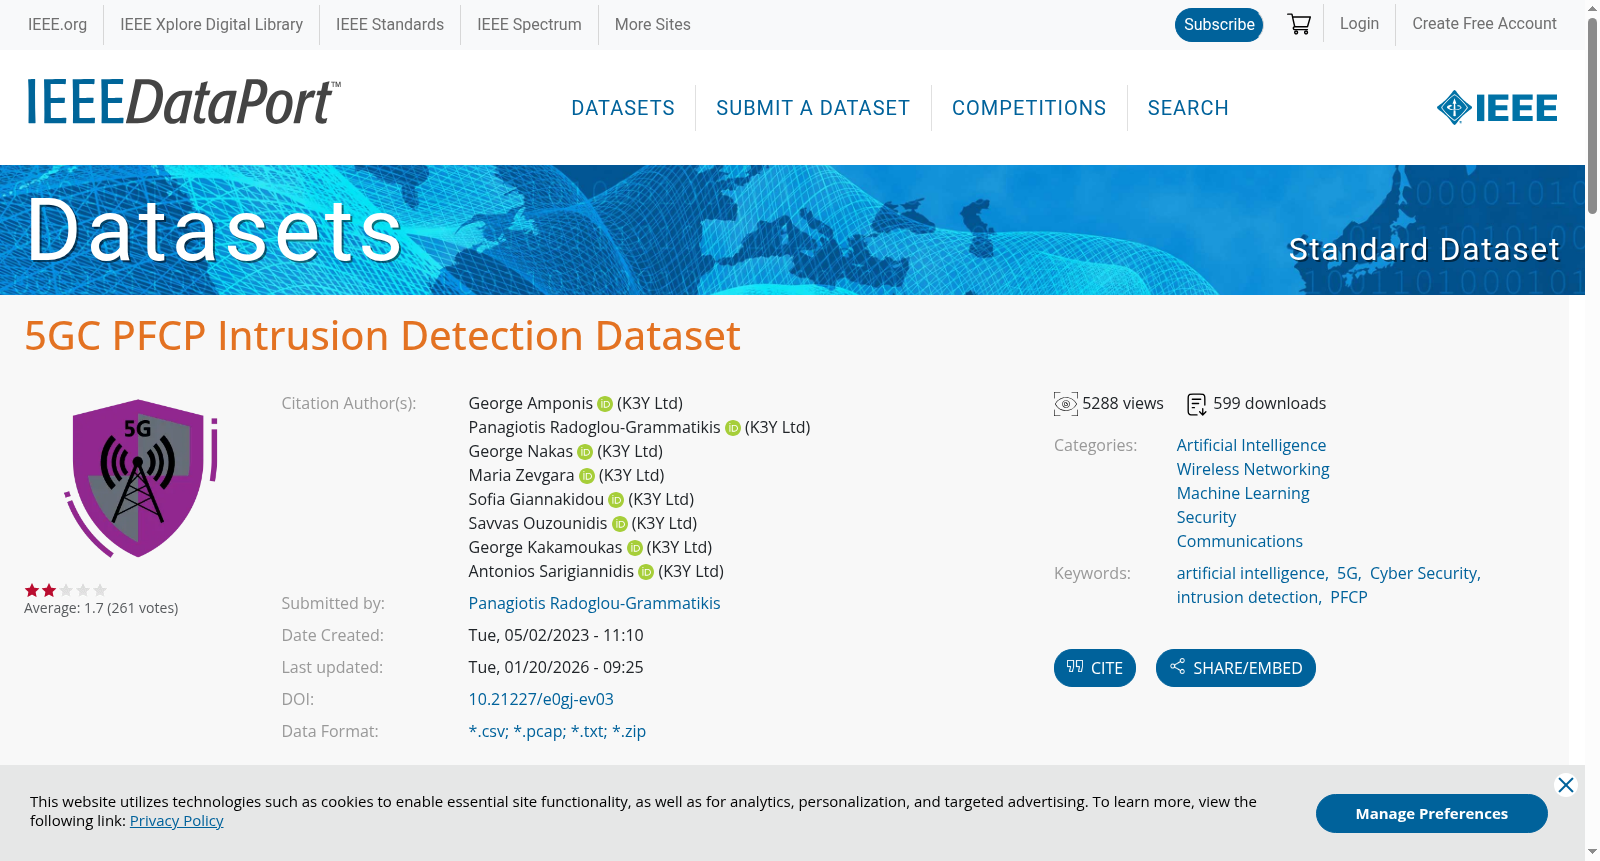
Task: Open the SEARCH menu item
Action: point(1188,108)
